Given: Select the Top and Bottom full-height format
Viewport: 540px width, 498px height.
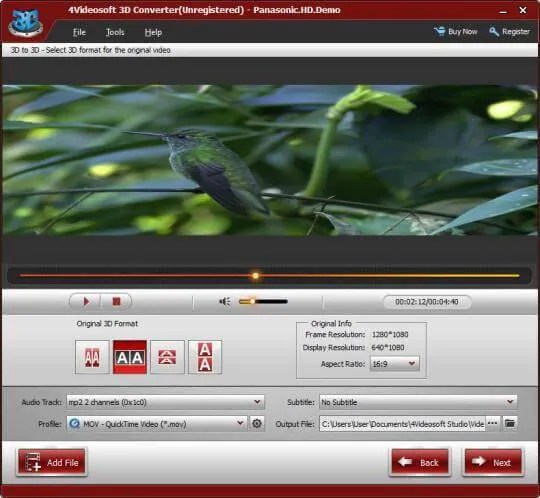Looking at the screenshot, I should click(x=205, y=357).
